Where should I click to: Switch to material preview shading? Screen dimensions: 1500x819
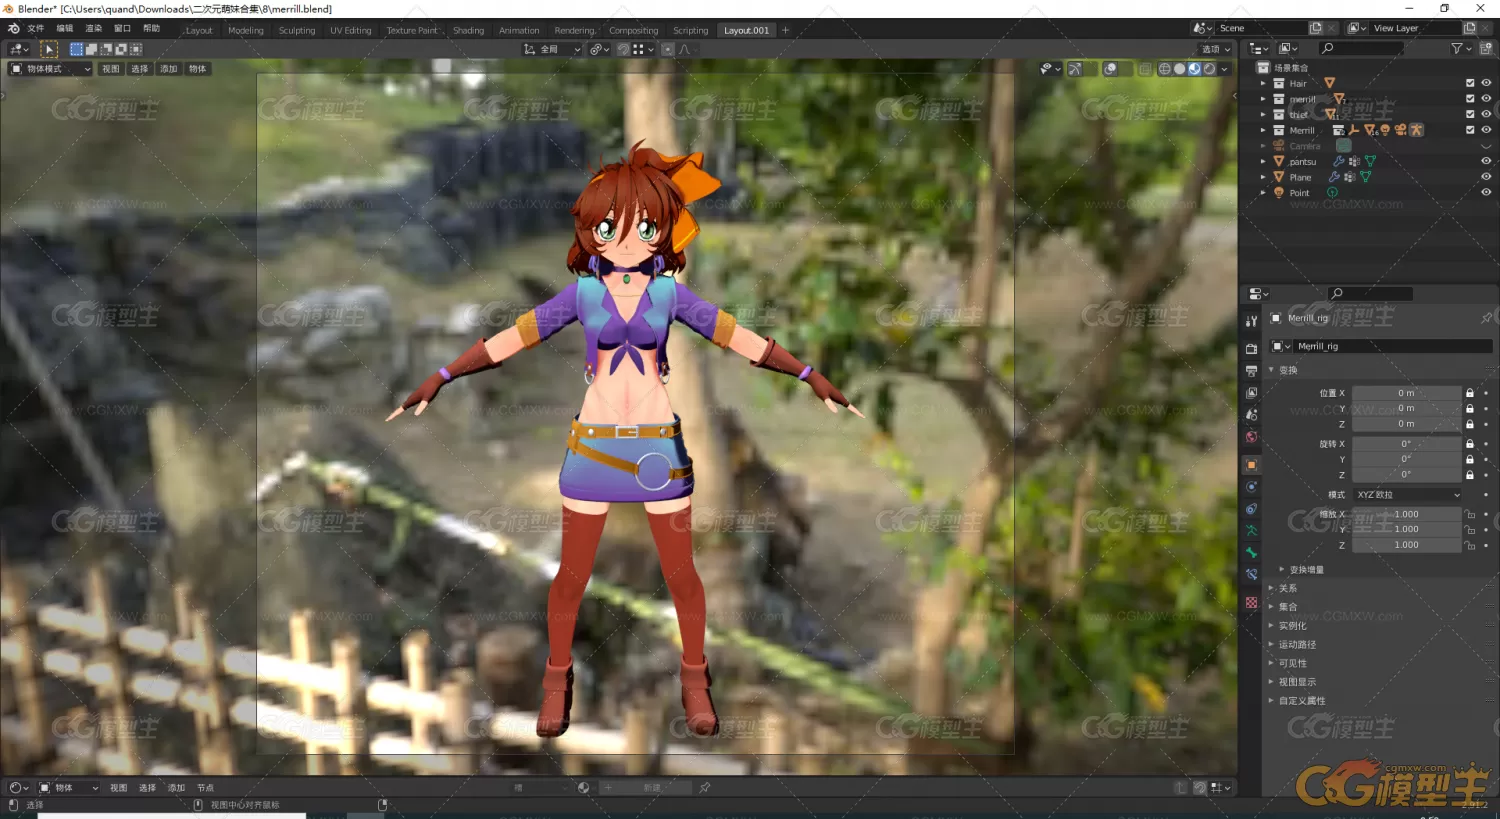coord(1194,69)
